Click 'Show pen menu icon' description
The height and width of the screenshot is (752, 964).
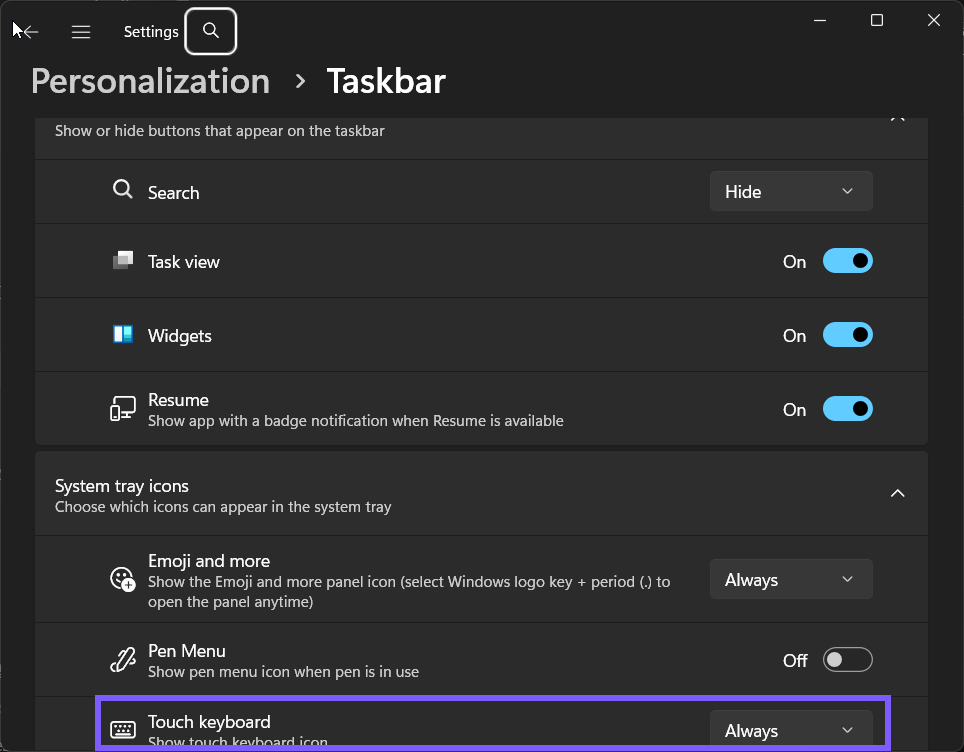pos(283,672)
